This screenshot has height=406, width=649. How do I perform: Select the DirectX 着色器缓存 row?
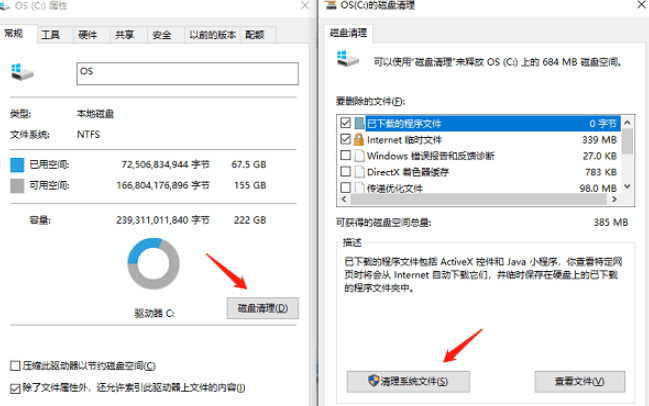(x=479, y=172)
